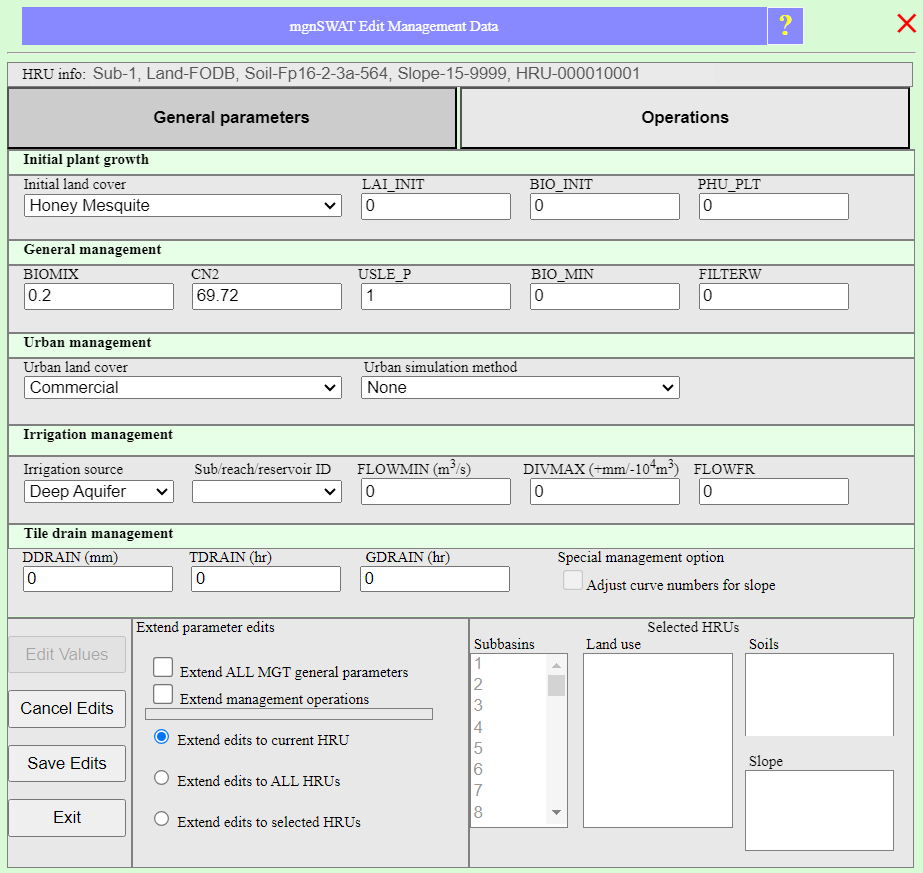
Task: Click the Land use list box
Action: coord(658,741)
